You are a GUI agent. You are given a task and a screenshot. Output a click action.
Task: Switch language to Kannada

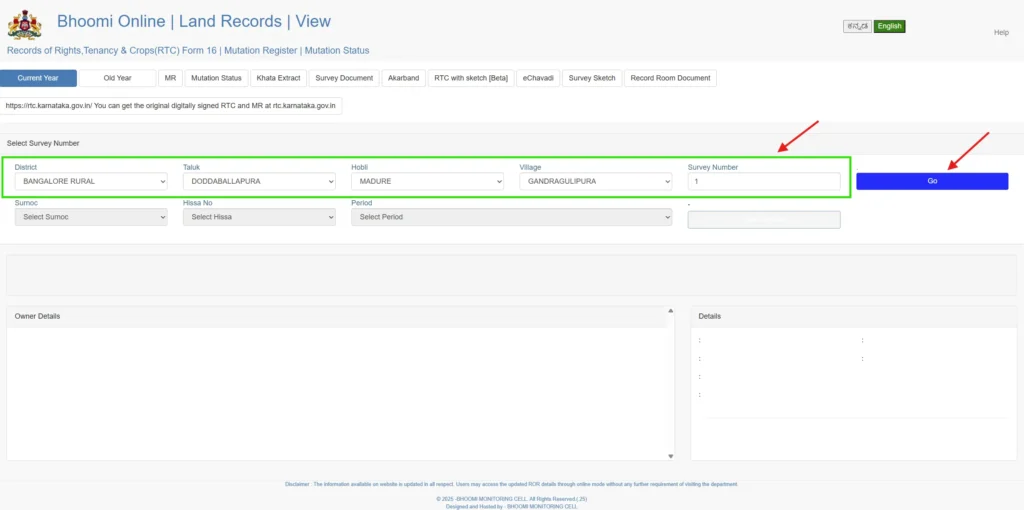coord(857,27)
